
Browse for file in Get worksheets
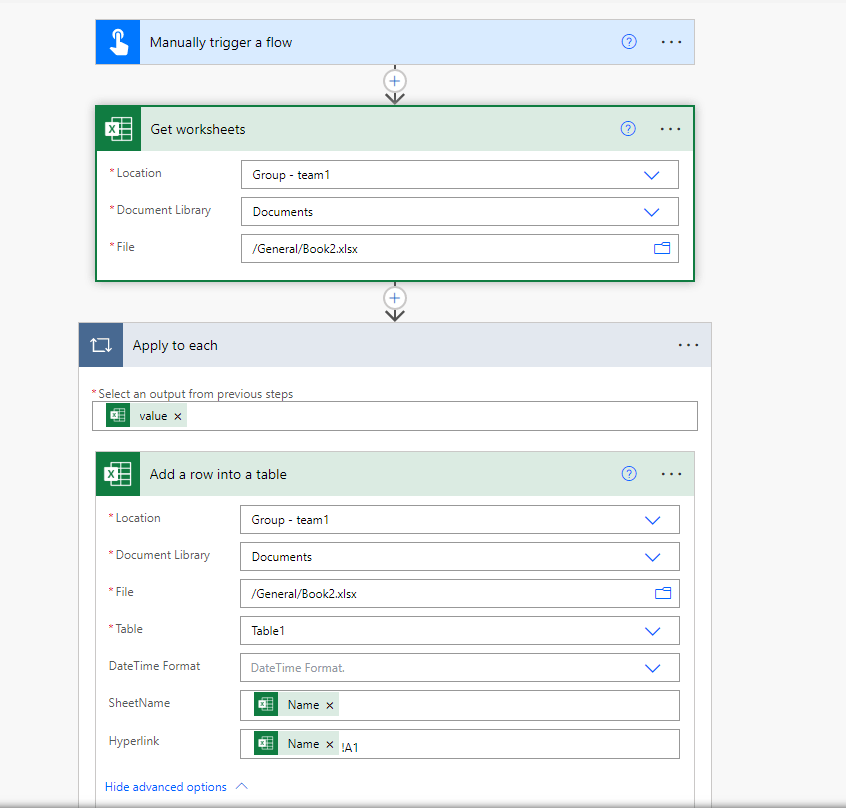661,248
